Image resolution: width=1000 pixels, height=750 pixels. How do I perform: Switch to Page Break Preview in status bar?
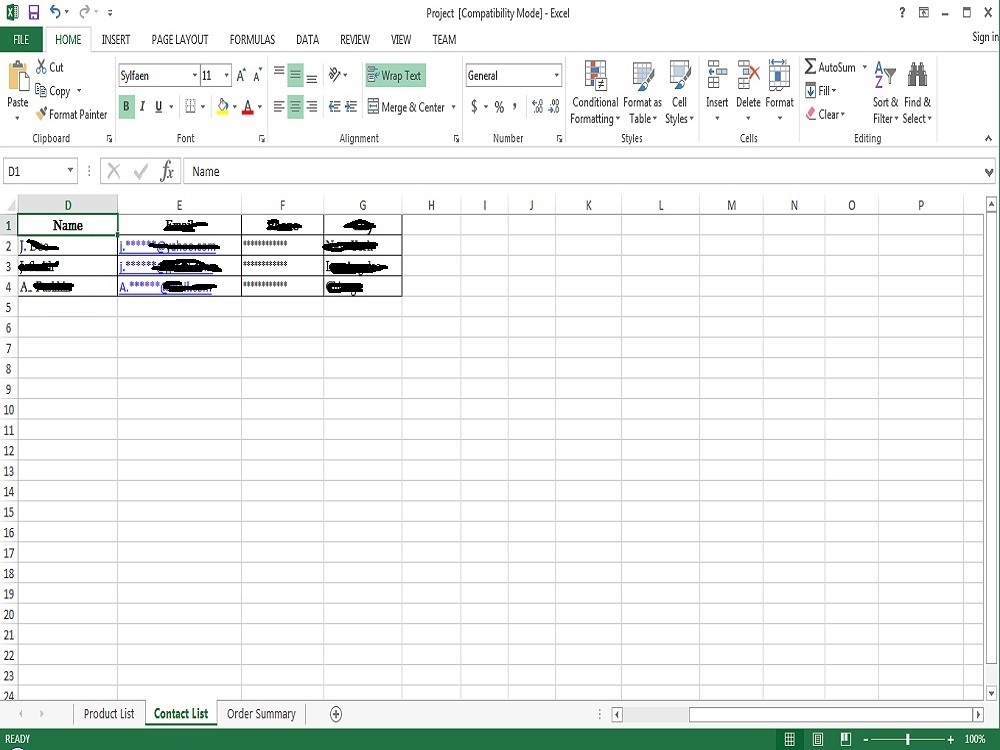point(846,739)
